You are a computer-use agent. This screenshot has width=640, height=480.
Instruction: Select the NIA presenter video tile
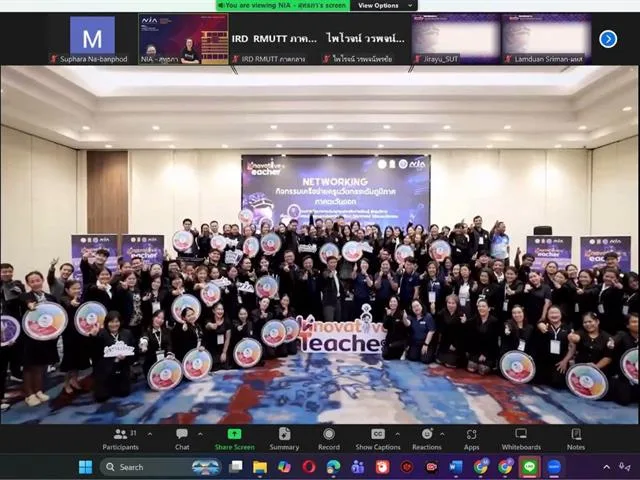click(183, 39)
